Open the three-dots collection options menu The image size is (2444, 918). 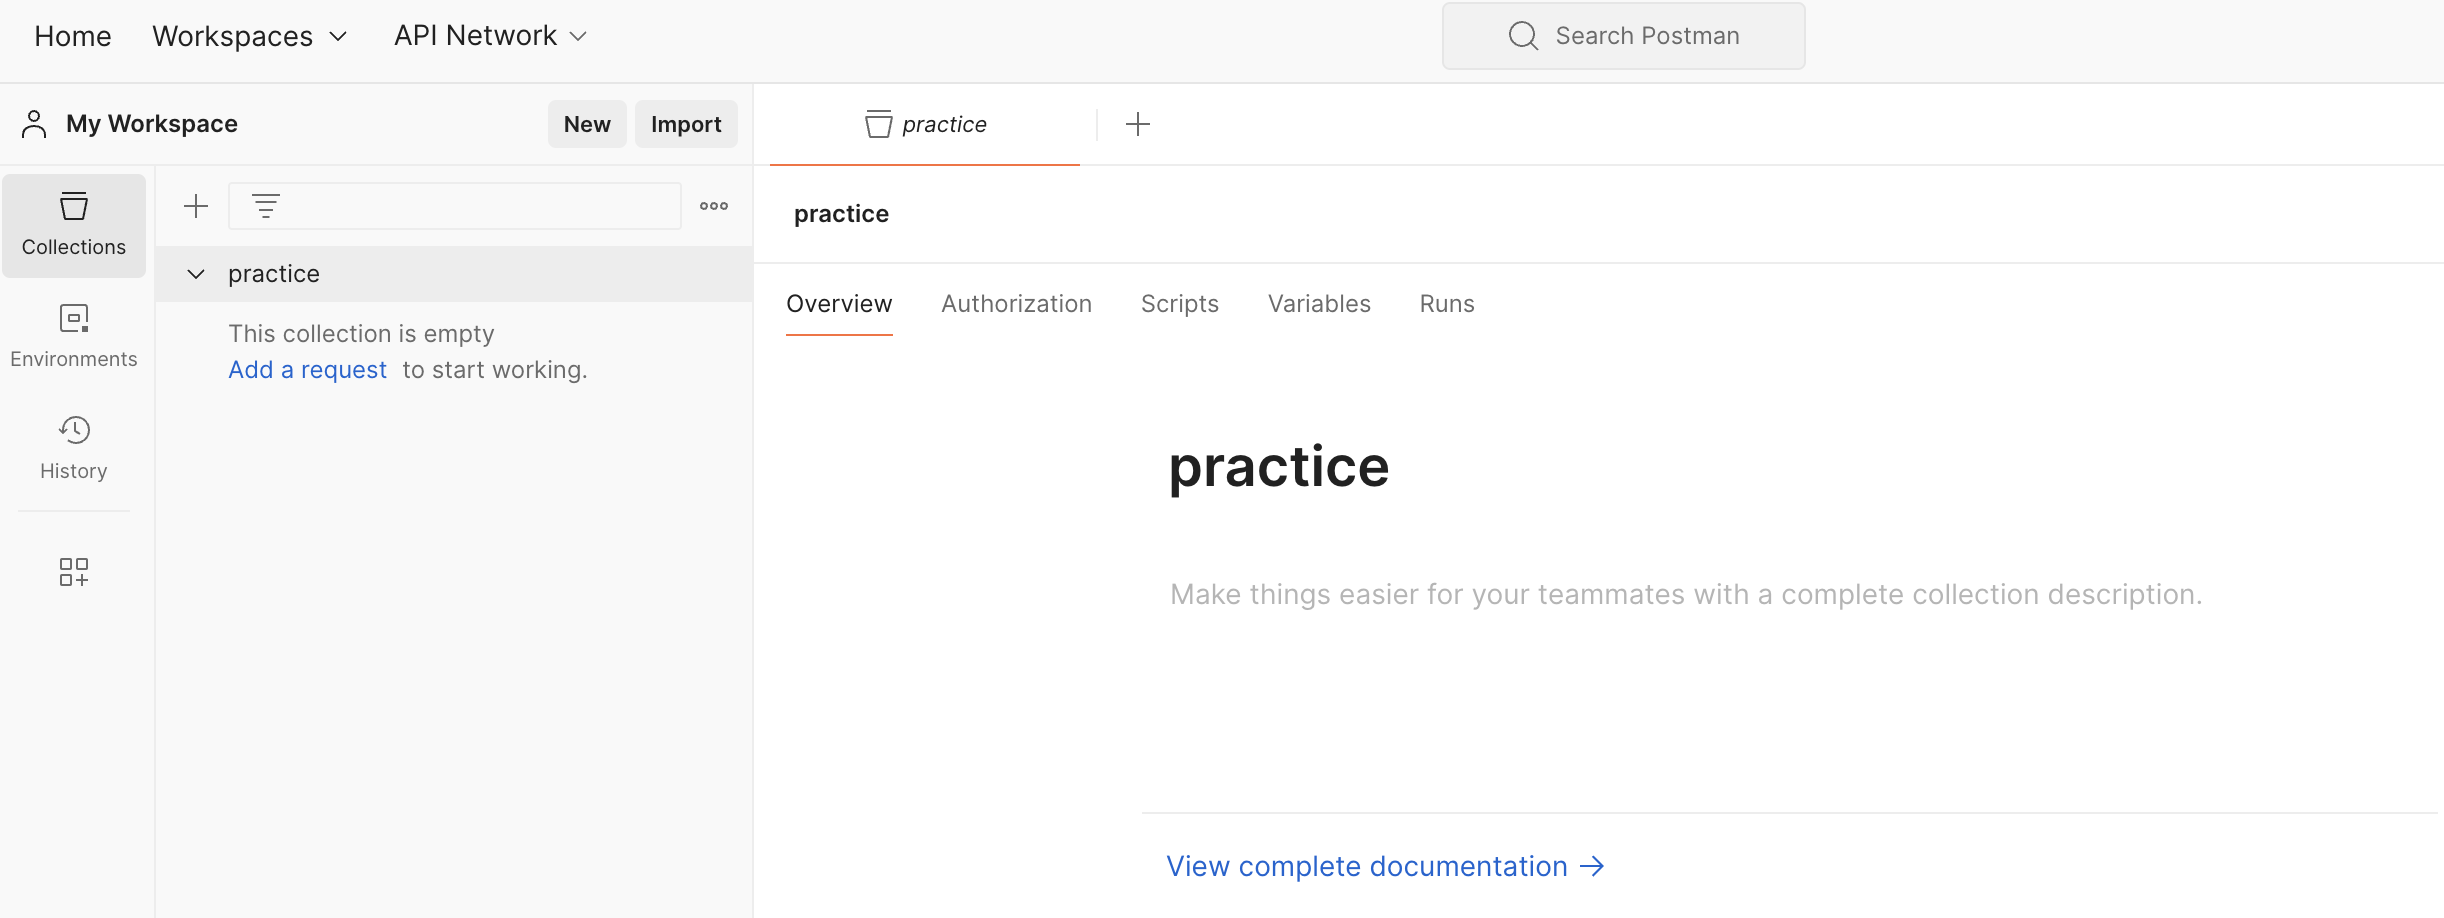[714, 206]
